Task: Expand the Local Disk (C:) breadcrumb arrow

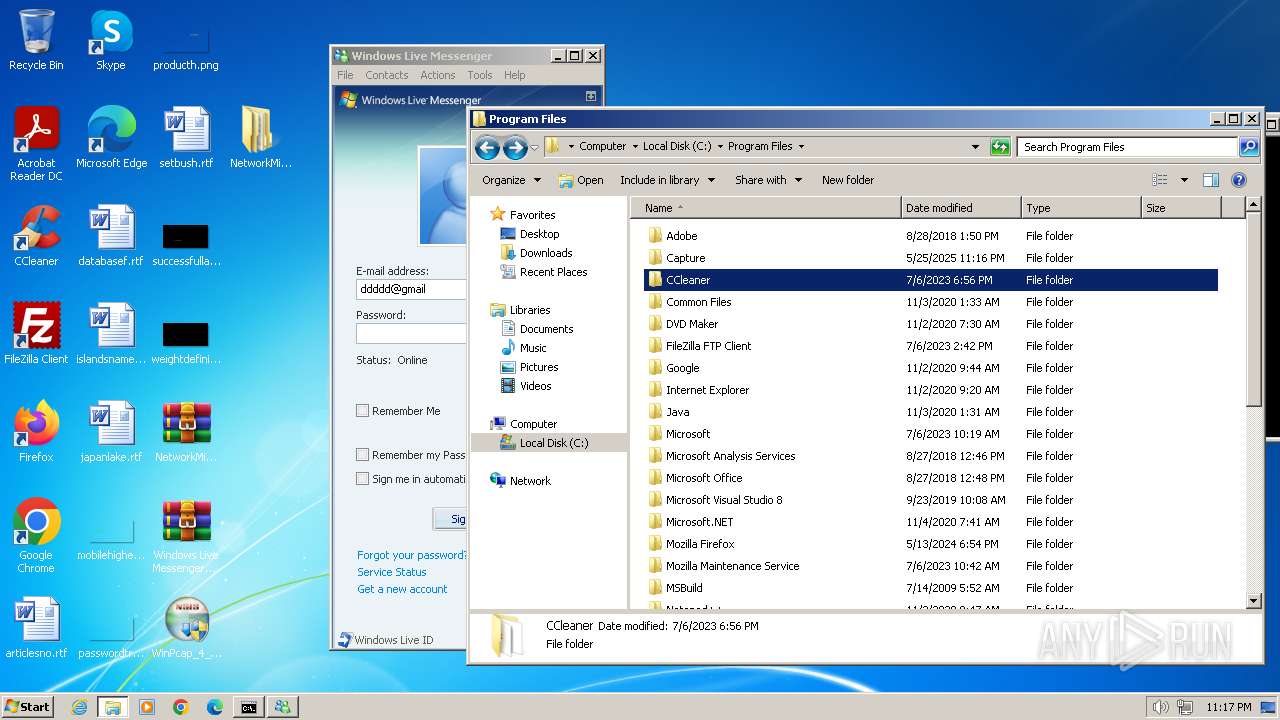Action: click(x=720, y=146)
